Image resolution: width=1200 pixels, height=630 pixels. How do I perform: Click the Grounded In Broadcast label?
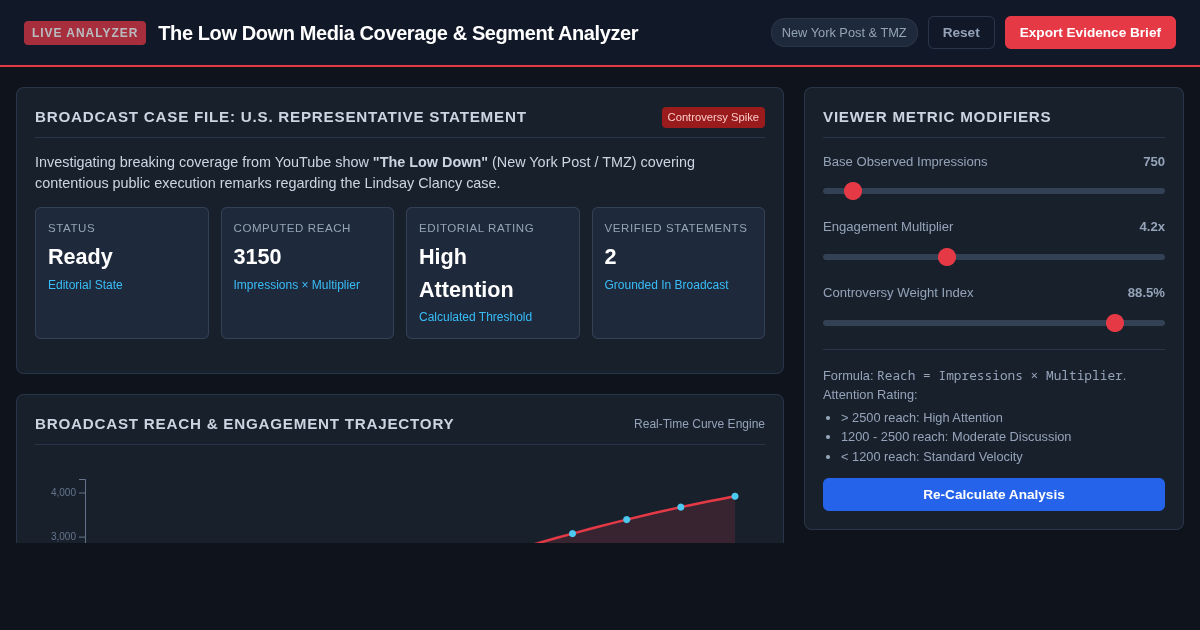[666, 285]
